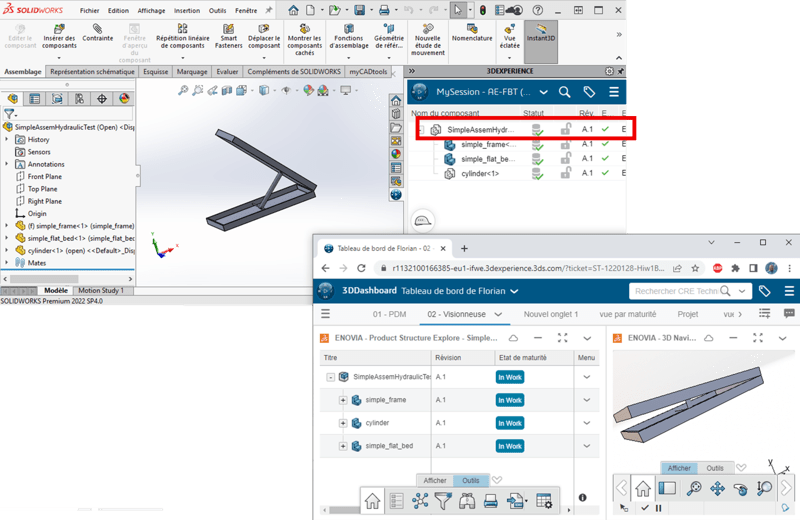Click the lock icon of cylinder<1> row
The height and width of the screenshot is (520, 800).
tap(565, 174)
